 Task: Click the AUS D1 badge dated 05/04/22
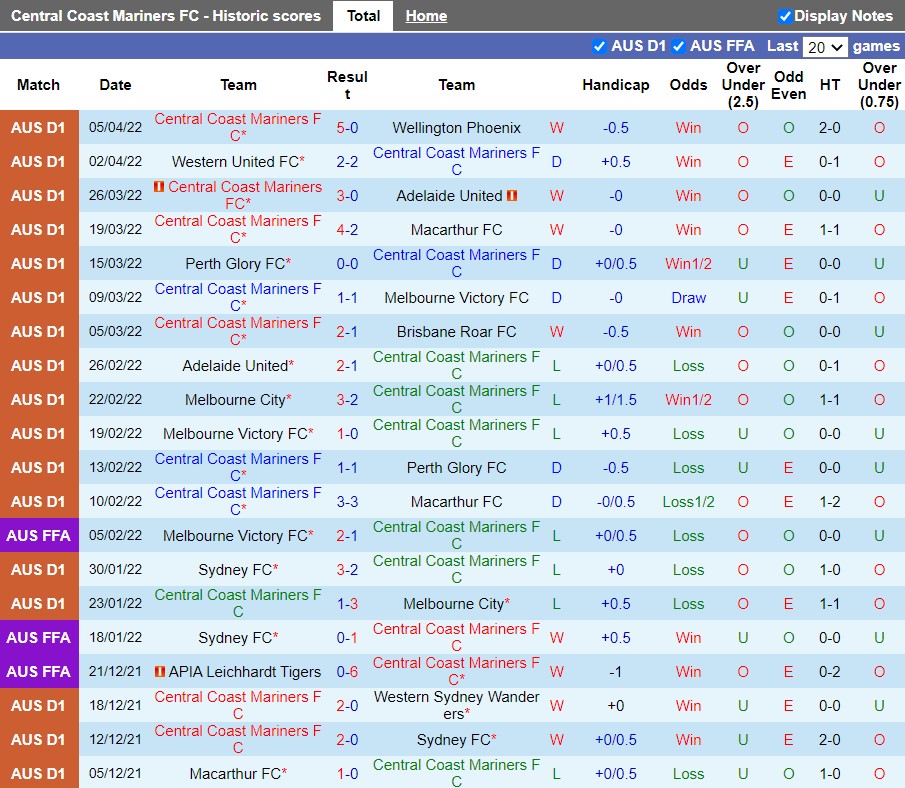pyautogui.click(x=39, y=128)
